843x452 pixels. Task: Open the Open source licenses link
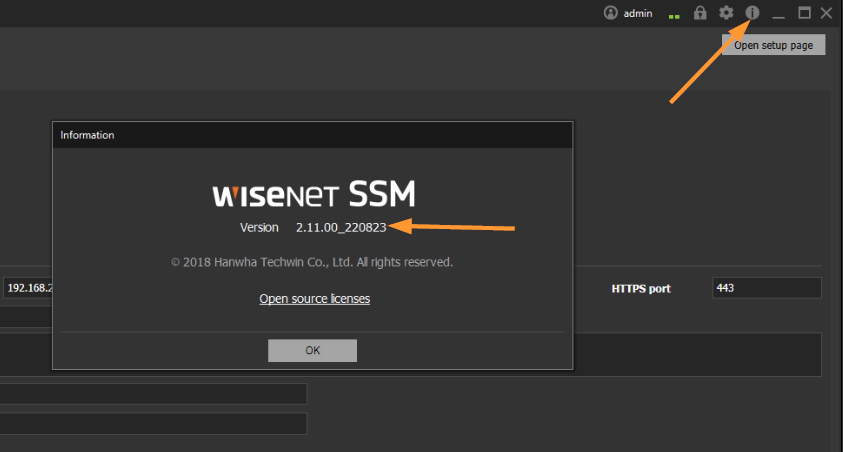point(315,299)
